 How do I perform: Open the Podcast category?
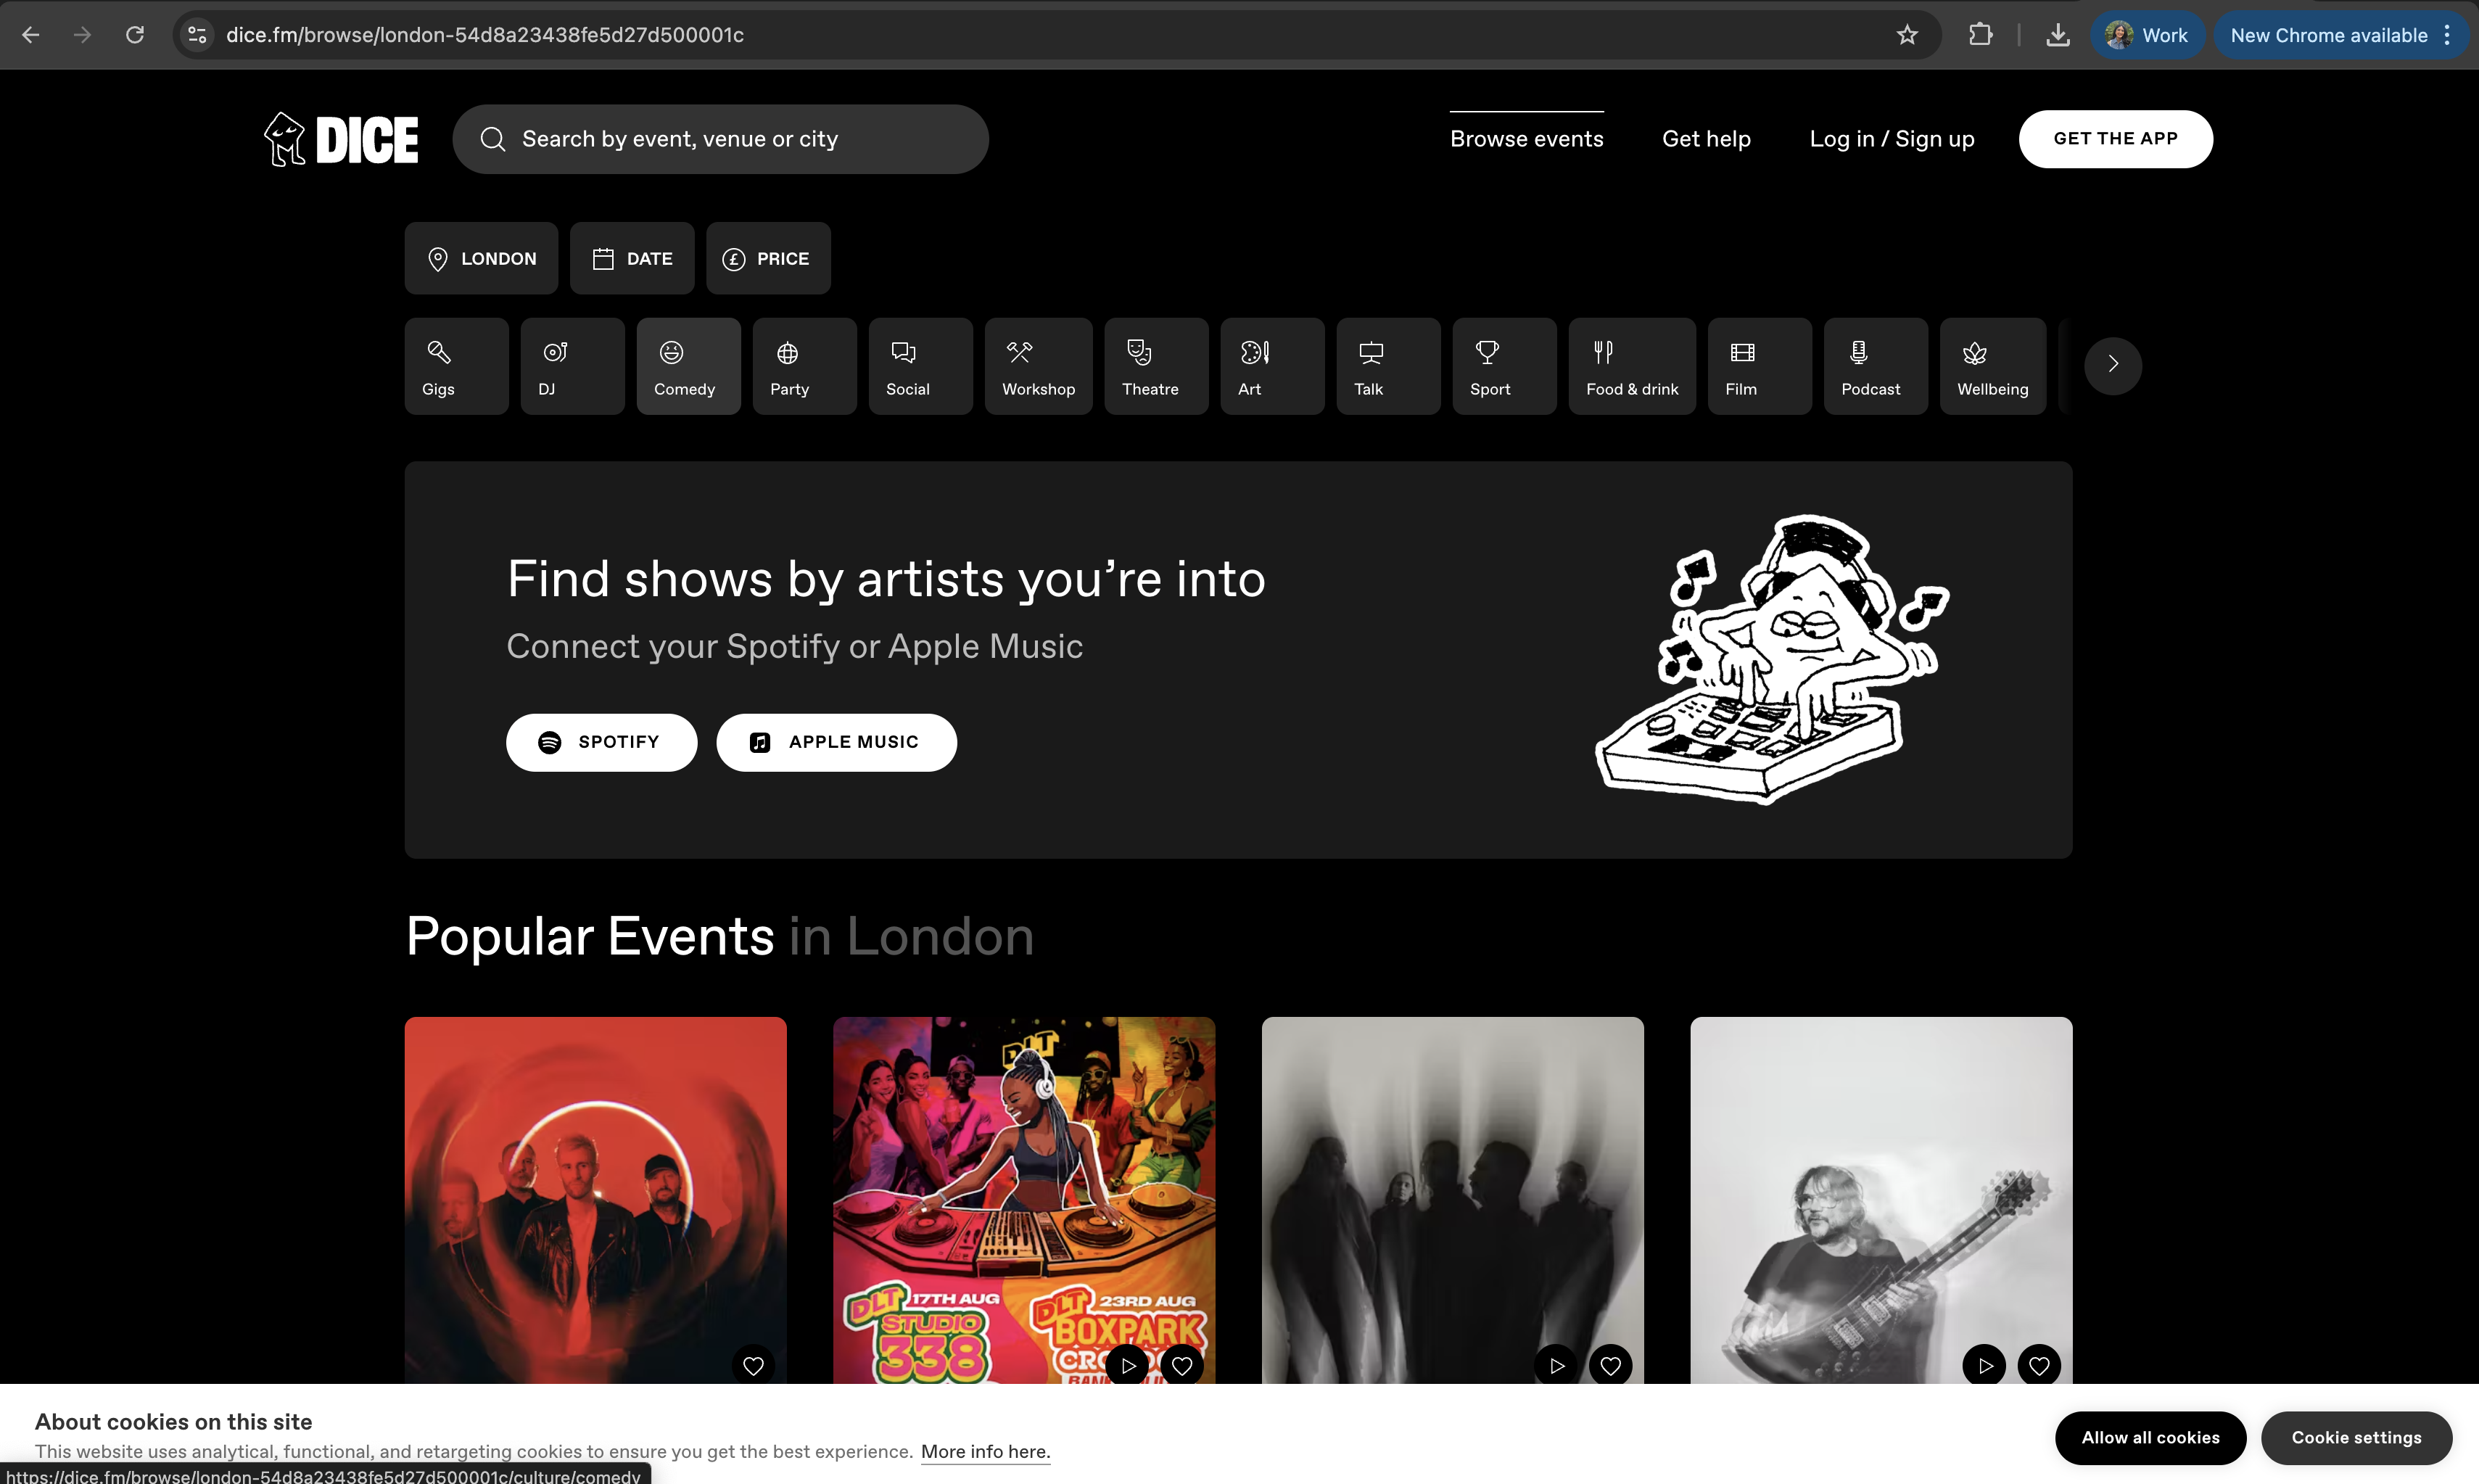tap(1874, 366)
